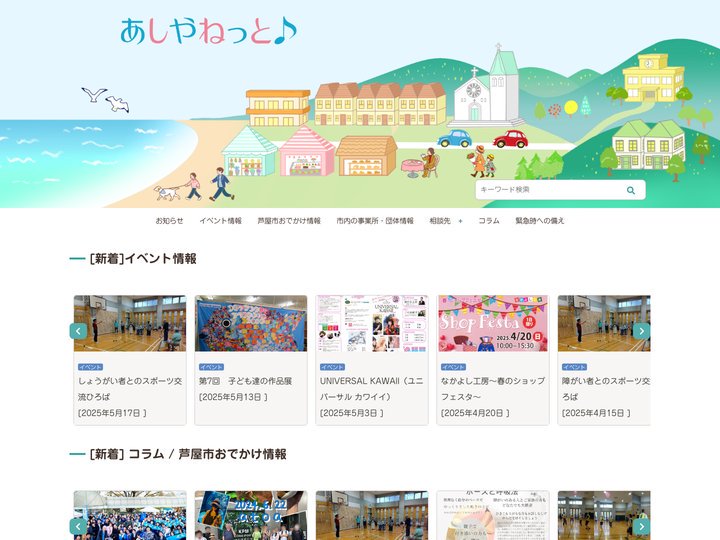The height and width of the screenshot is (540, 720).
Task: Click date text 2025年5月13日
Action: click(233, 397)
